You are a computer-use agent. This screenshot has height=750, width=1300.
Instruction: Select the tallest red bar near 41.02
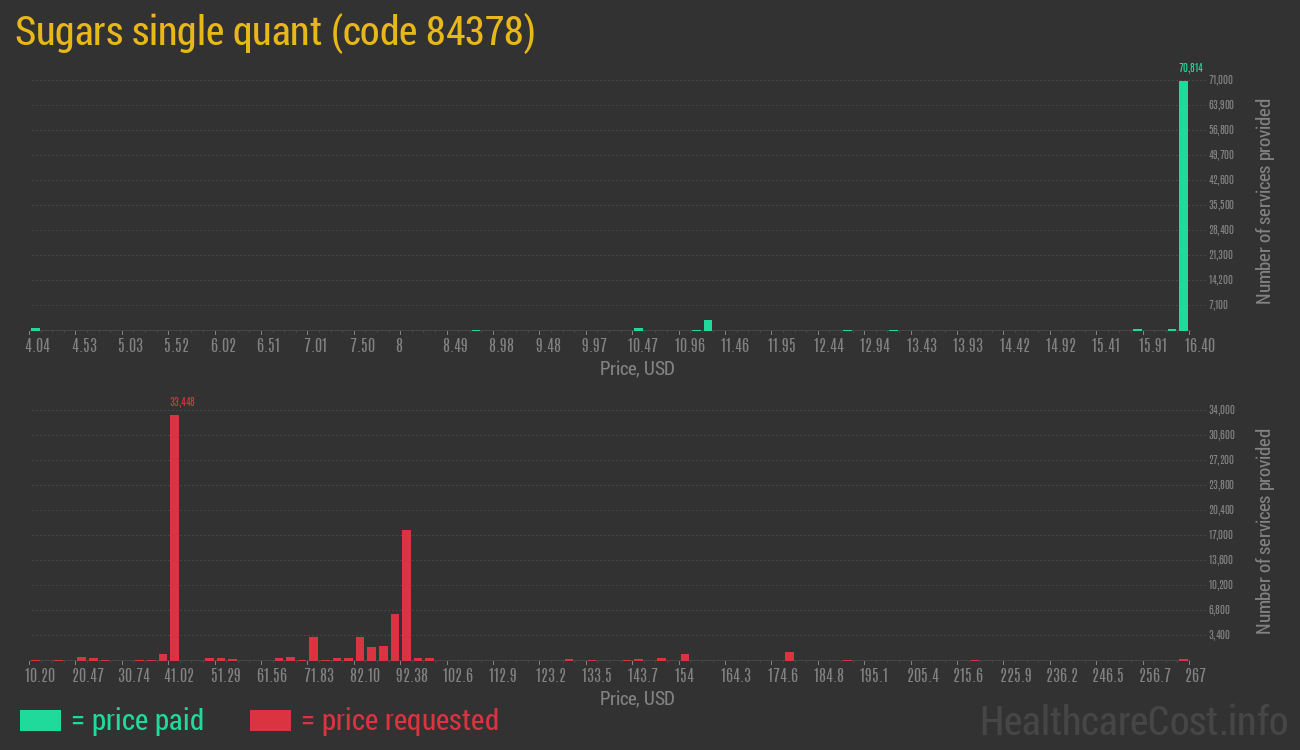tap(176, 535)
